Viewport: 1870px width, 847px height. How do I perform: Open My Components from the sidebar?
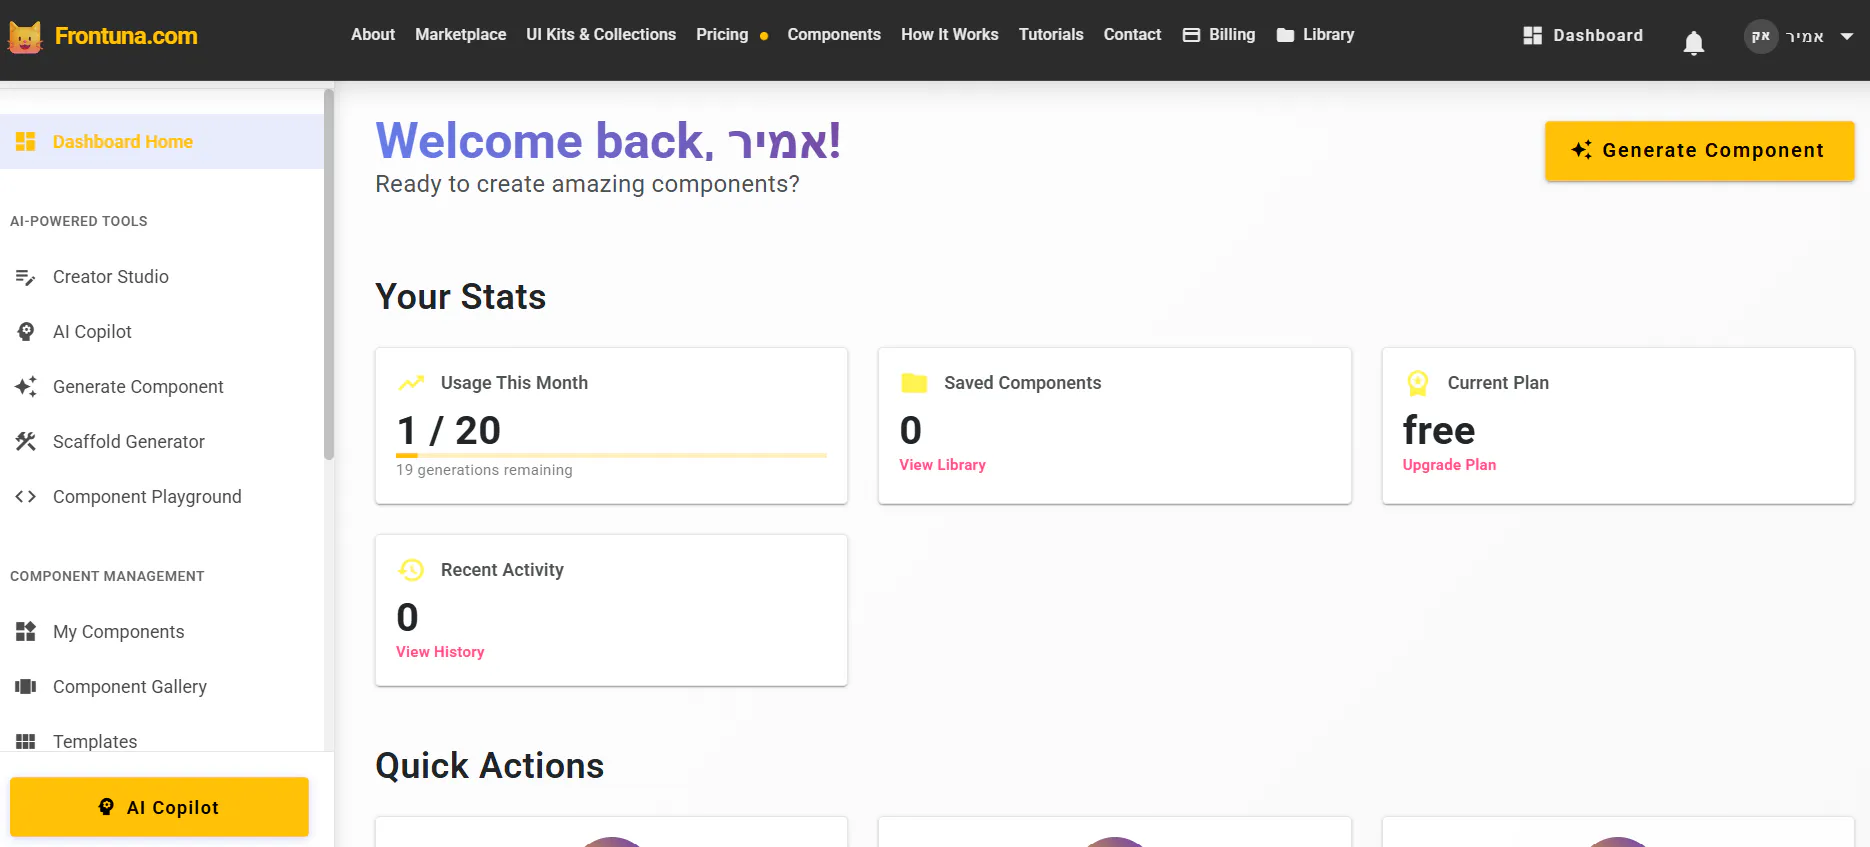pos(162,632)
